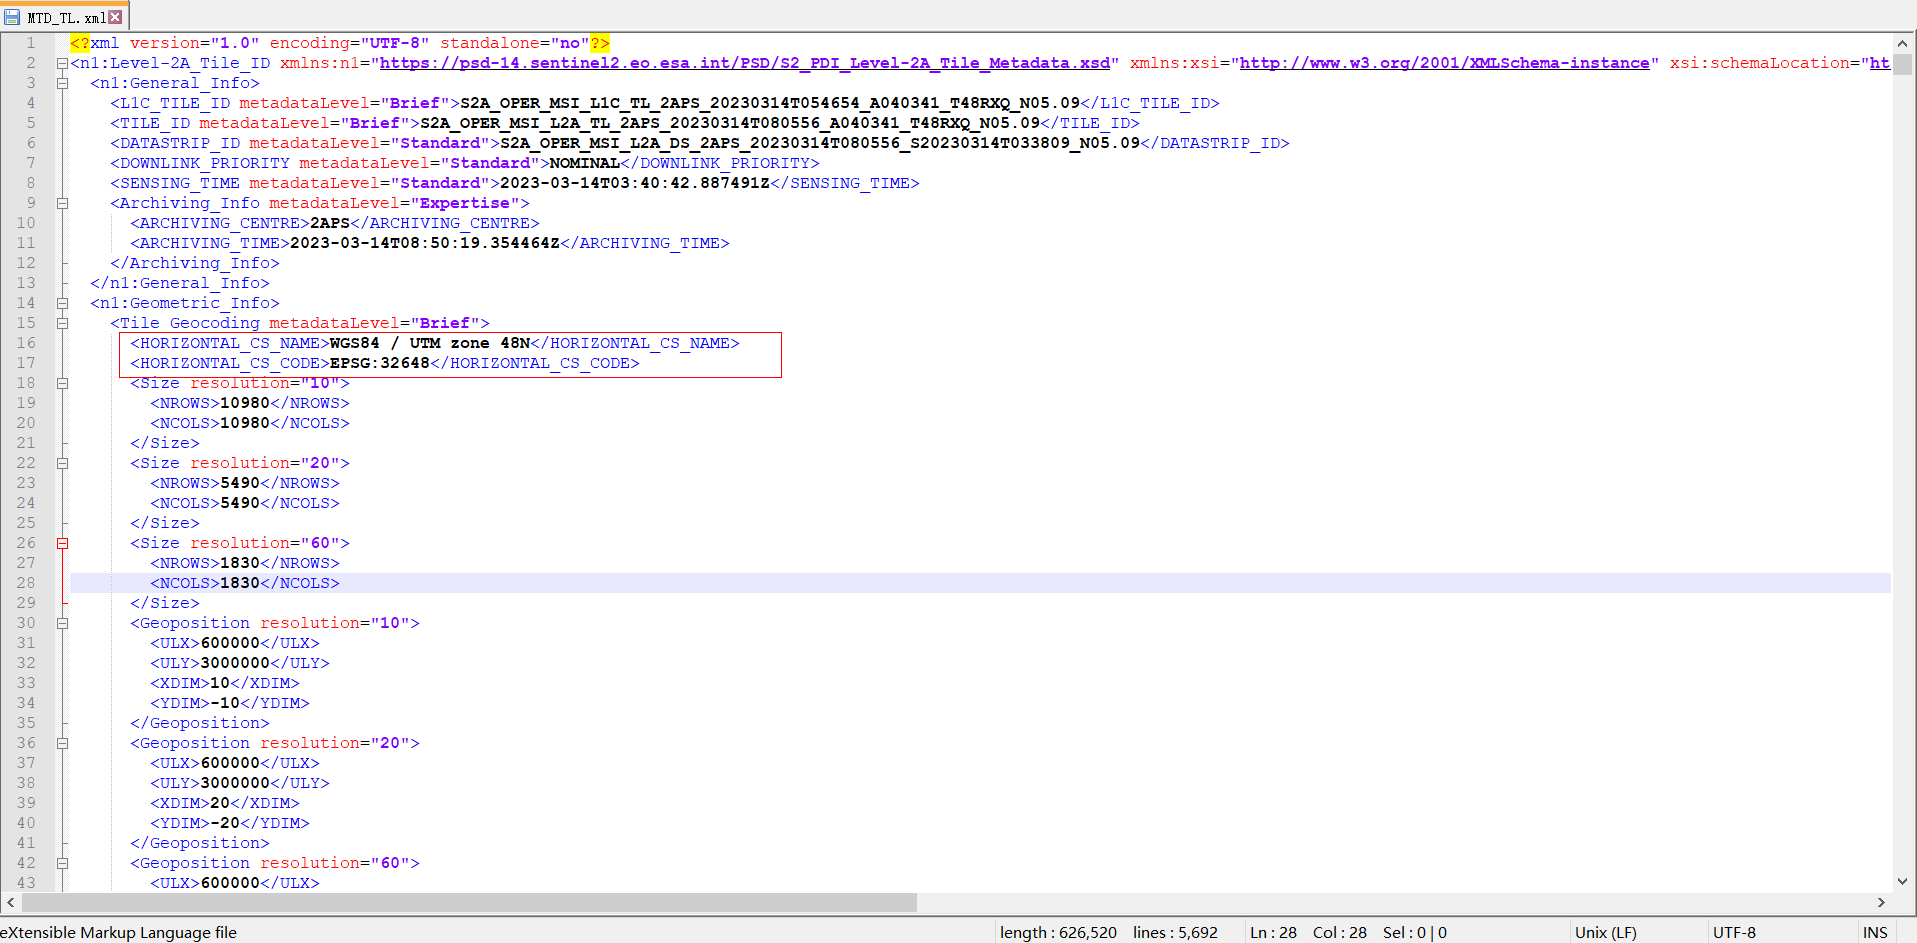The width and height of the screenshot is (1917, 943).
Task: Collapse the Geoposition resolution="20" fold marker
Action: [x=62, y=743]
